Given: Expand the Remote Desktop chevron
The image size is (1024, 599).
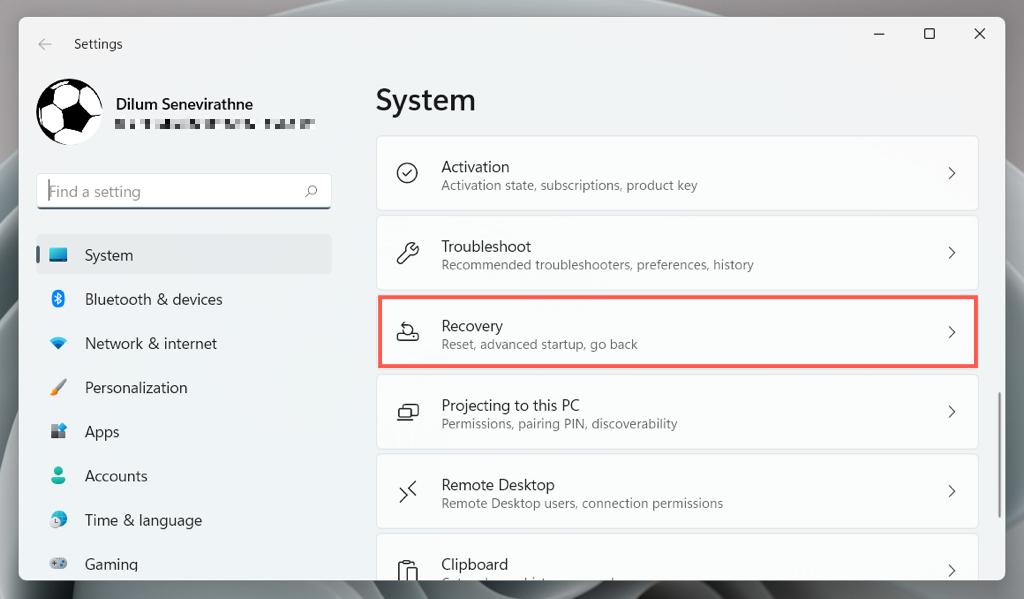Looking at the screenshot, I should (x=952, y=492).
